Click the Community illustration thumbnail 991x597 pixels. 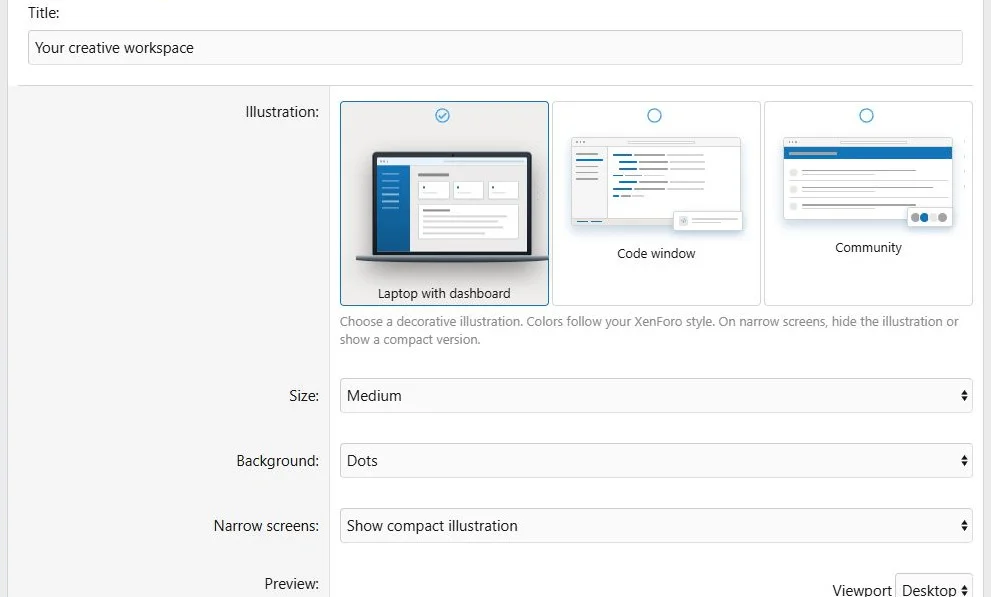click(868, 181)
